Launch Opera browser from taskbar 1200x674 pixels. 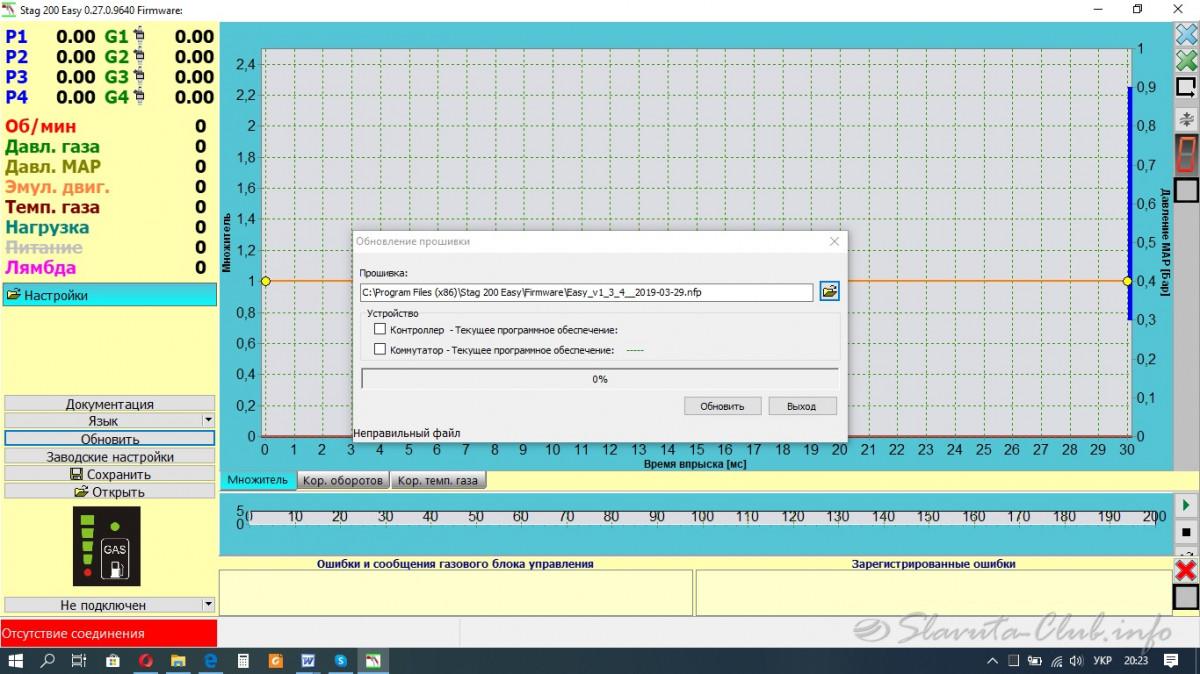pyautogui.click(x=146, y=661)
